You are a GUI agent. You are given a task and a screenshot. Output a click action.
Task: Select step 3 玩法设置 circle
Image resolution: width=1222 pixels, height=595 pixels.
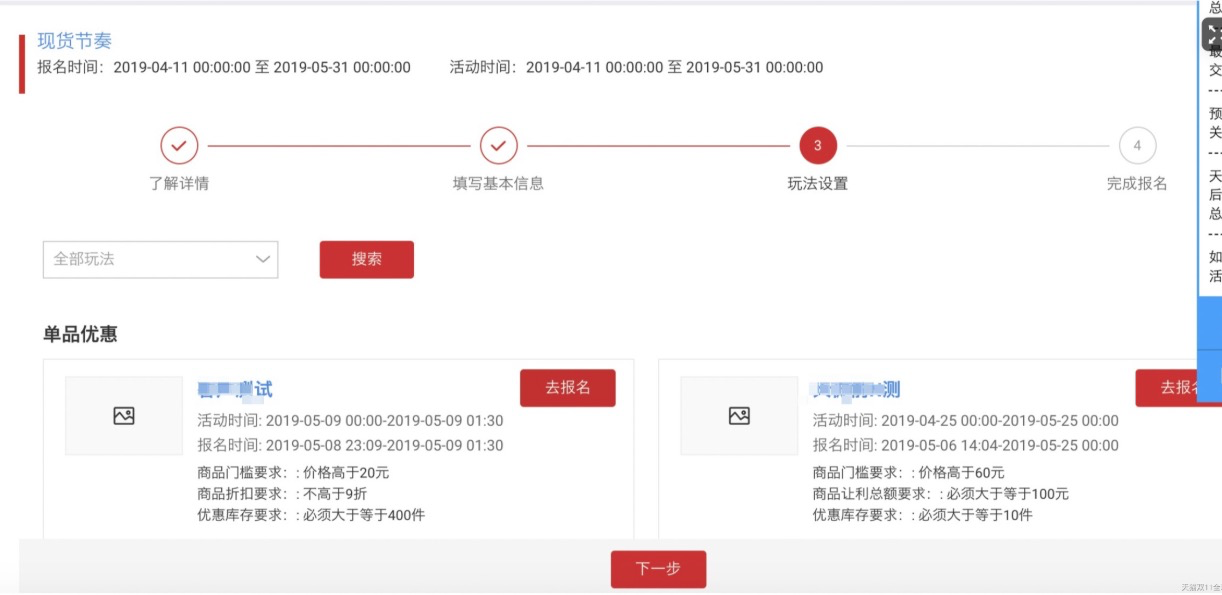(817, 146)
